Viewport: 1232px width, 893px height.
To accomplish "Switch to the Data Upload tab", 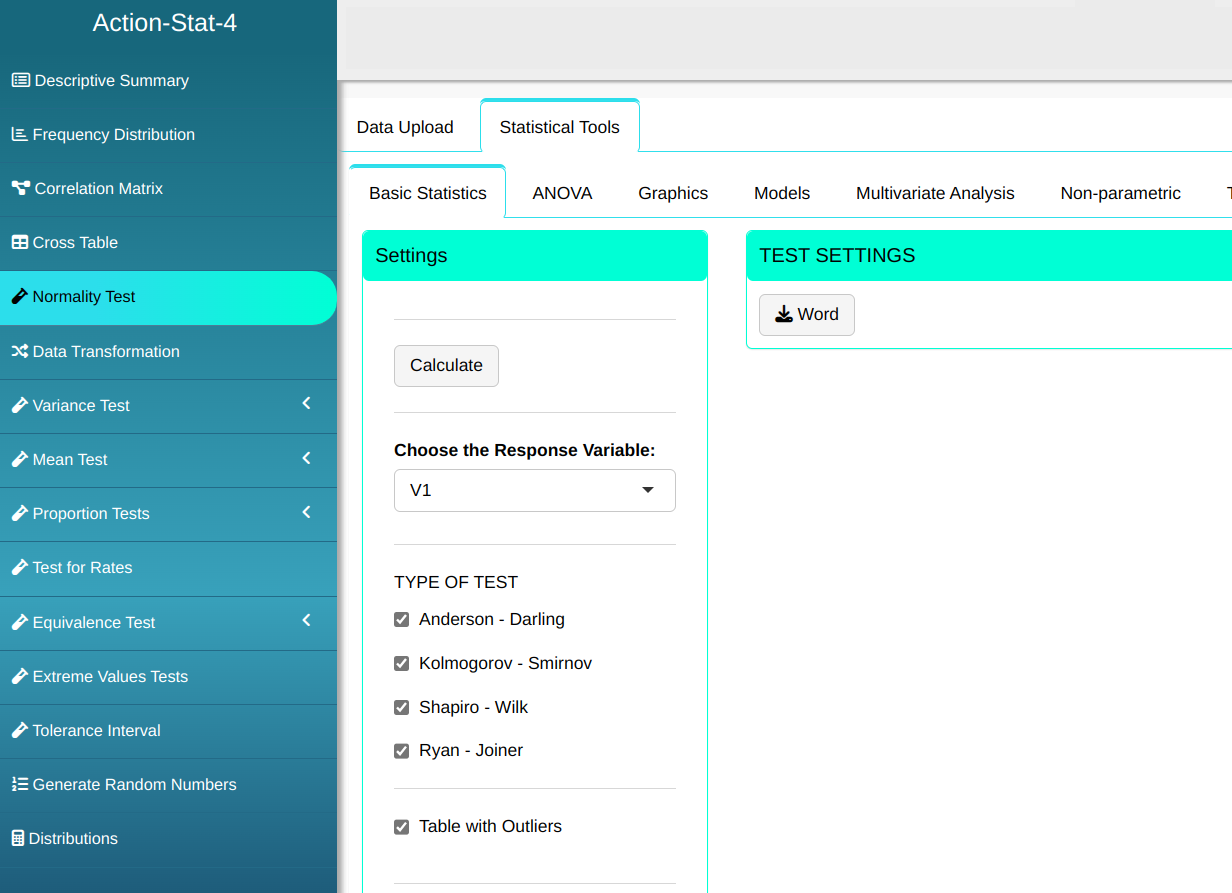I will pos(405,127).
